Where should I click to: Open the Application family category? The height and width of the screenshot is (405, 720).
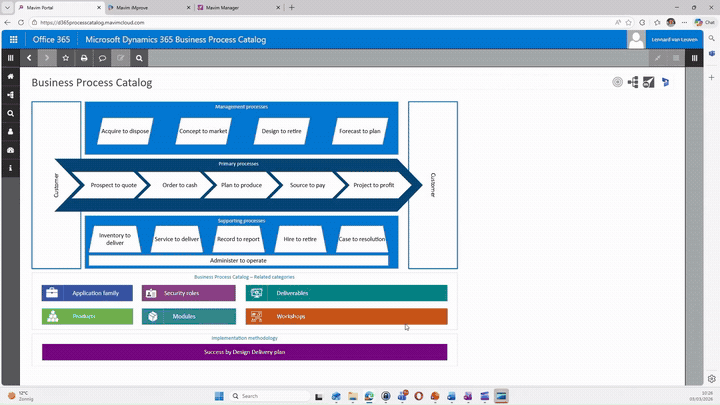click(87, 293)
